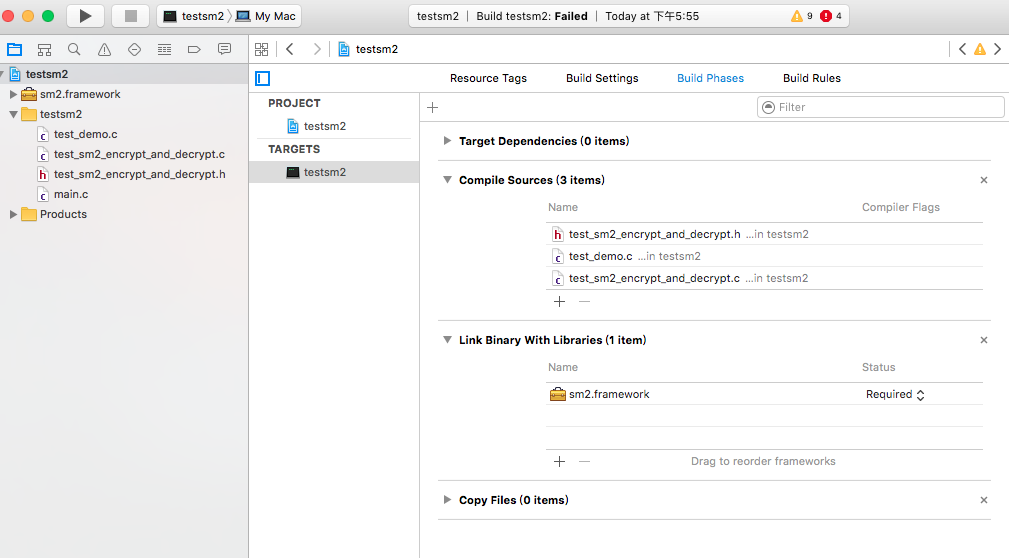
Task: Open test_sm2_encrypt_and_decrypt.c in navigator
Action: coord(139,154)
